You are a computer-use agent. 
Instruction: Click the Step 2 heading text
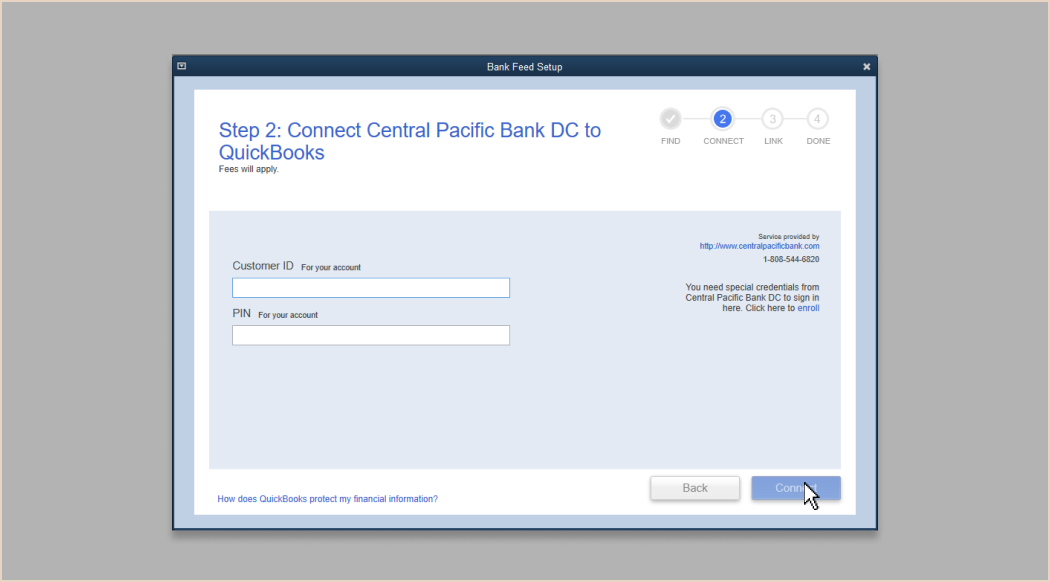point(410,141)
